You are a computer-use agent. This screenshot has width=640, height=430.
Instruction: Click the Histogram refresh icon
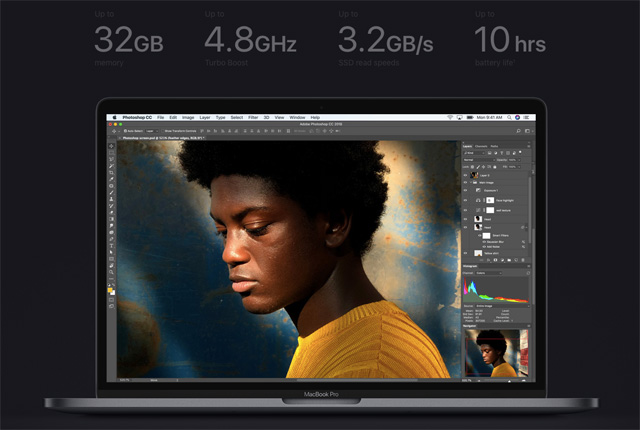click(x=528, y=273)
